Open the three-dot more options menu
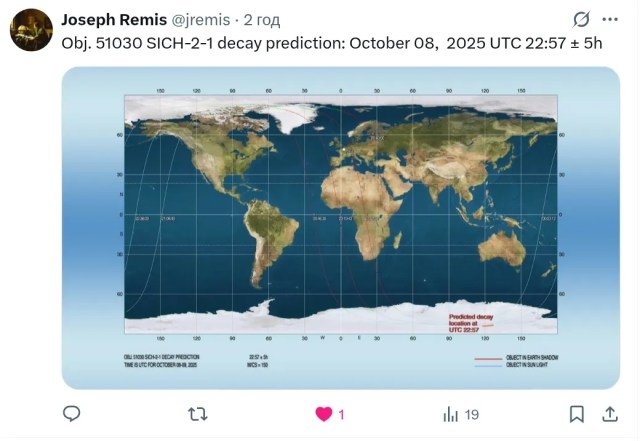The height and width of the screenshot is (441, 640). click(x=609, y=19)
